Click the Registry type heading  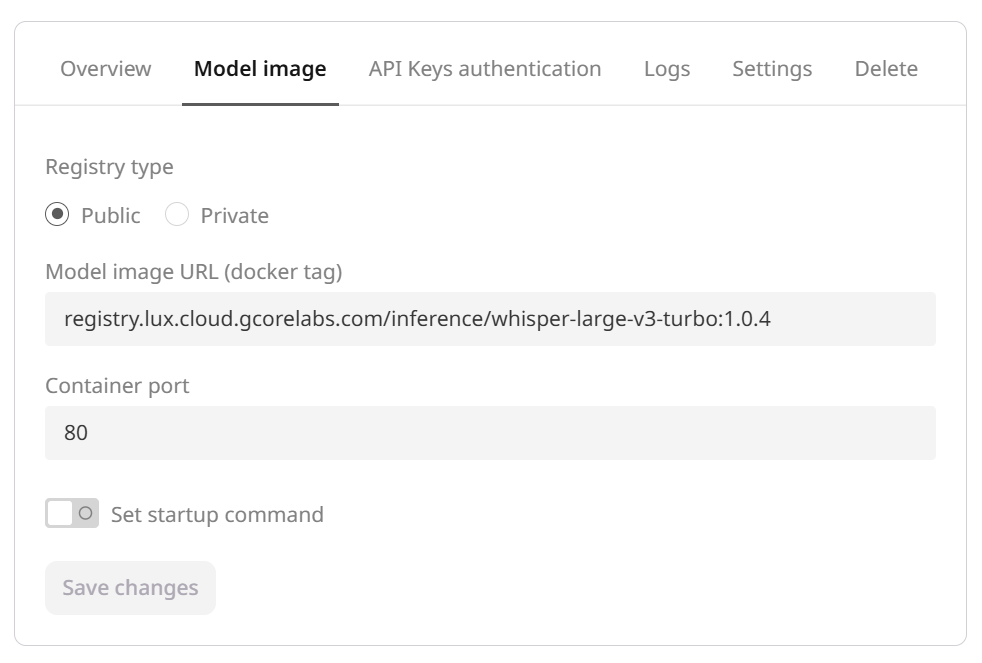coord(109,166)
